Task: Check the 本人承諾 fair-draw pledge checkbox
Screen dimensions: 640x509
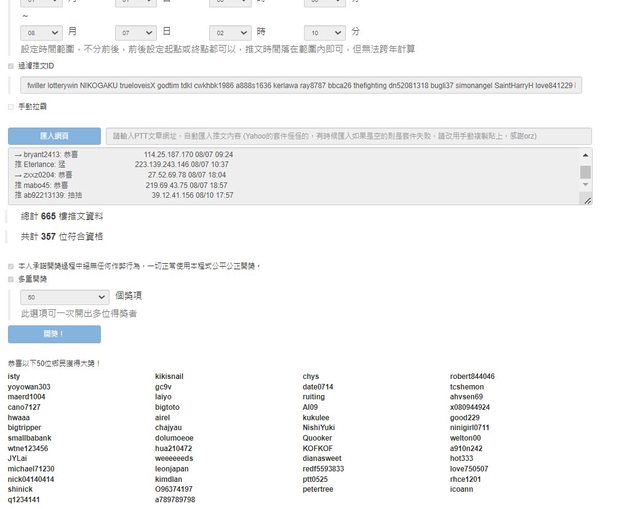Action: [11, 266]
